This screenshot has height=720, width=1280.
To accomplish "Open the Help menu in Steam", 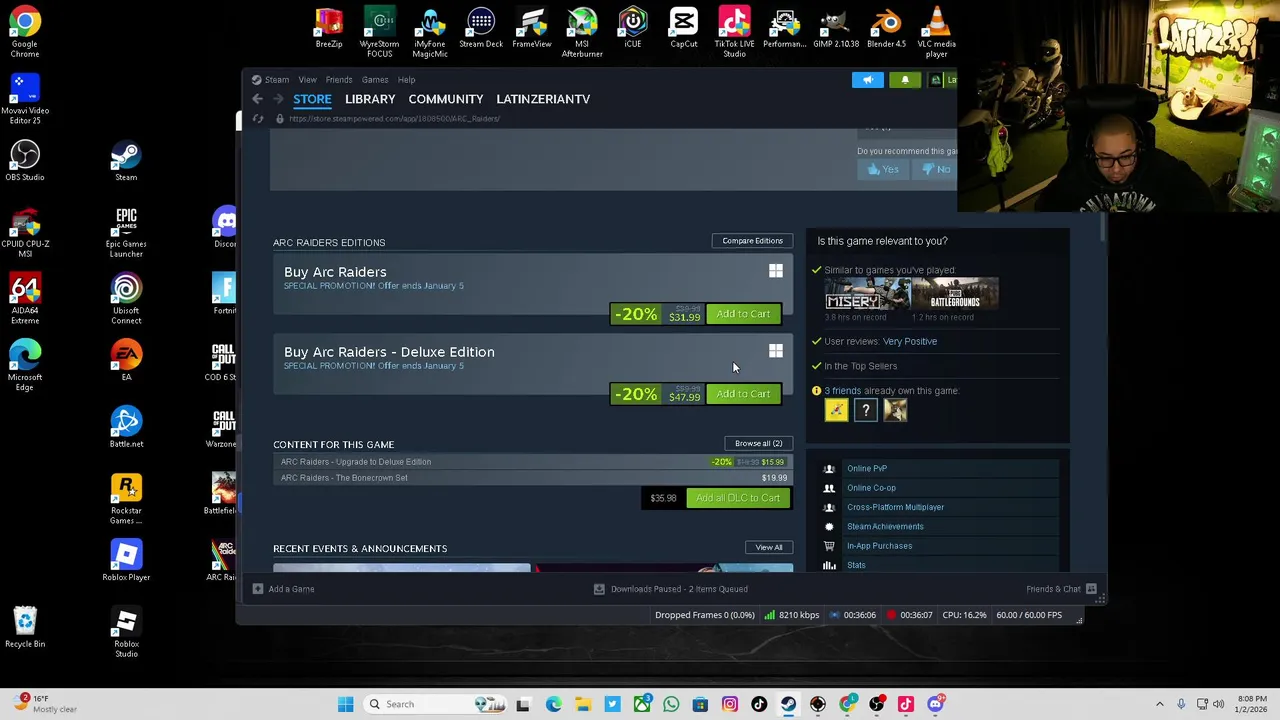I will tap(406, 80).
